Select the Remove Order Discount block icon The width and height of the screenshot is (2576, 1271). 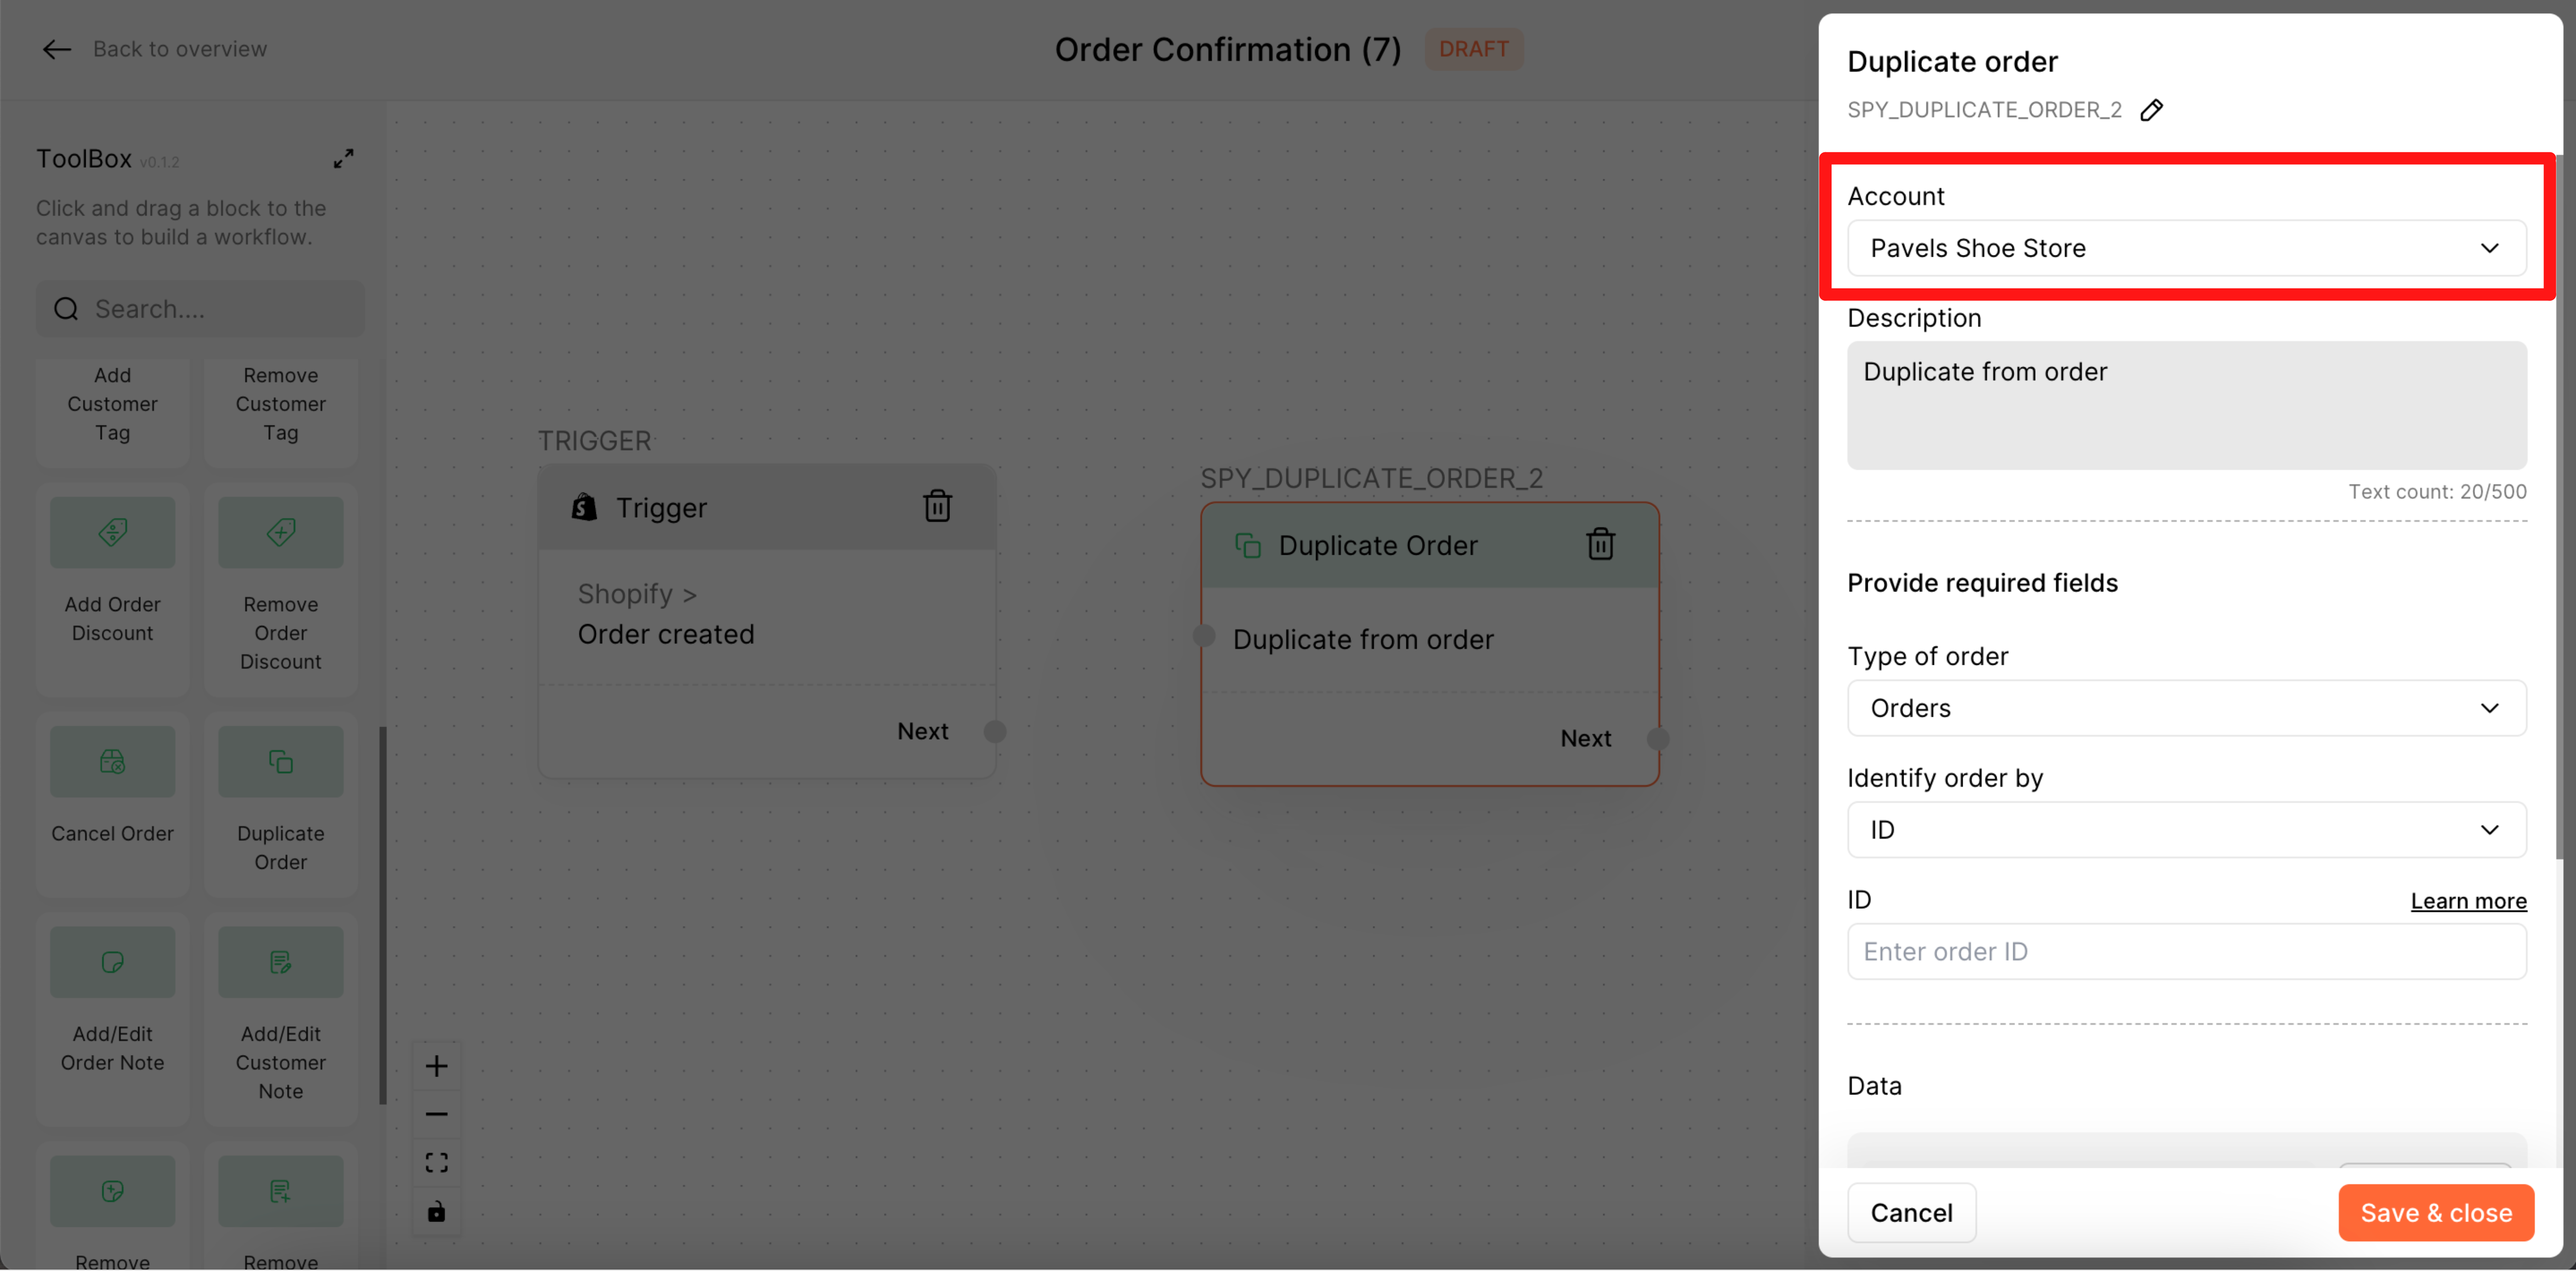point(281,532)
